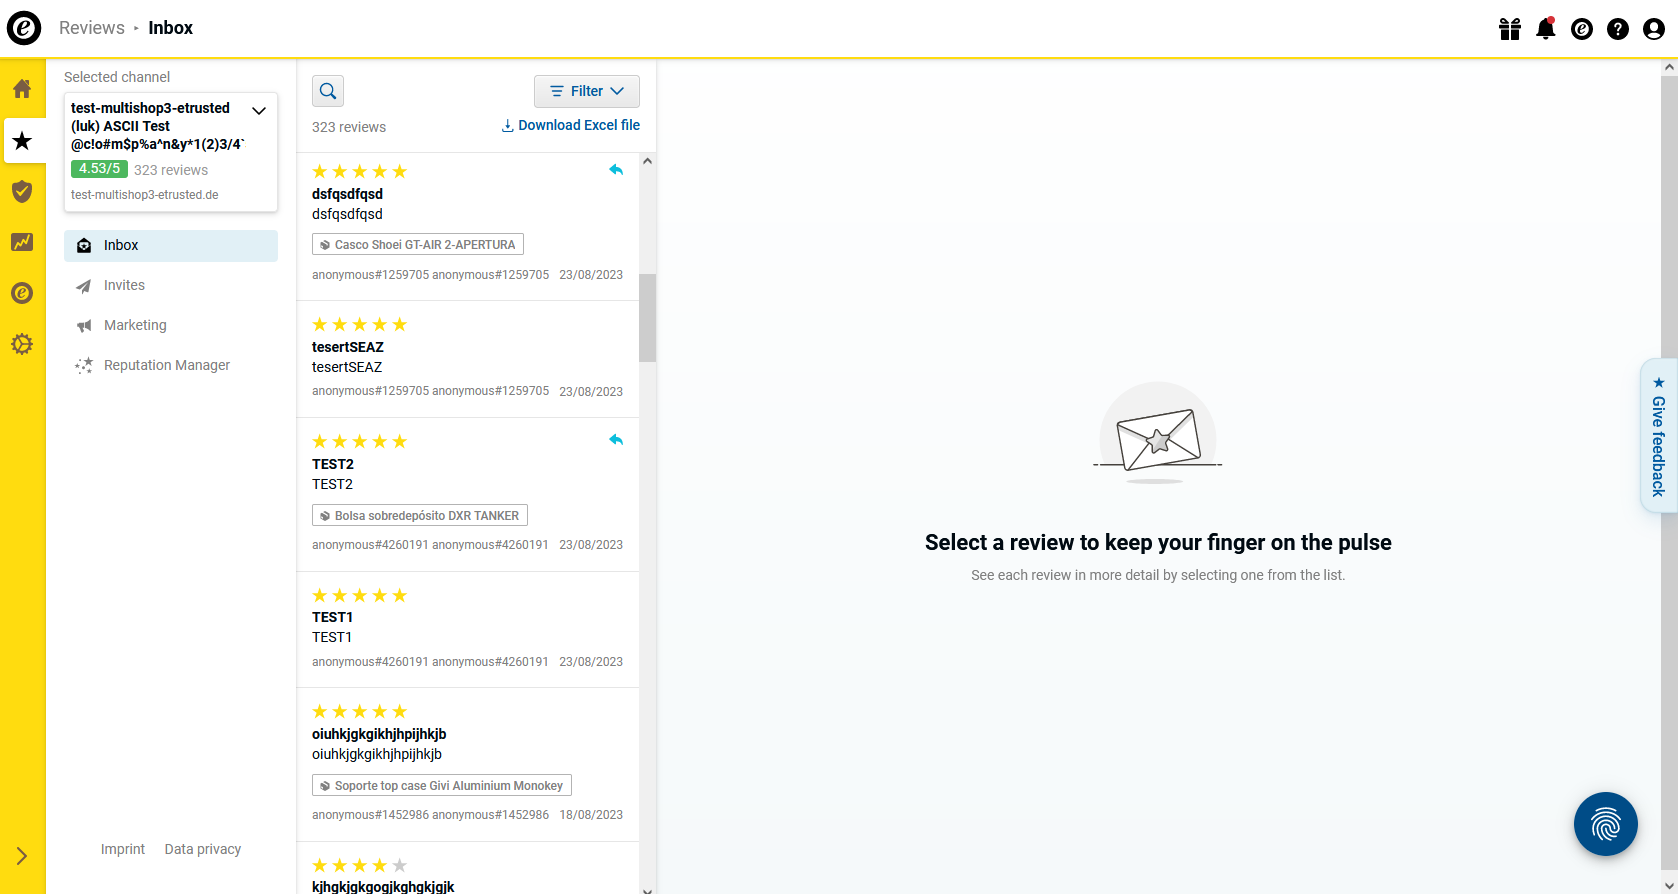Click the Marketing megaphone icon
1678x894 pixels.
(84, 326)
